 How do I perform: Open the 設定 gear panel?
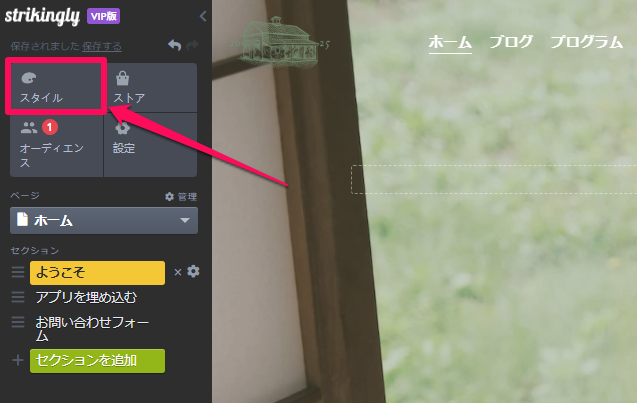pyautogui.click(x=151, y=145)
